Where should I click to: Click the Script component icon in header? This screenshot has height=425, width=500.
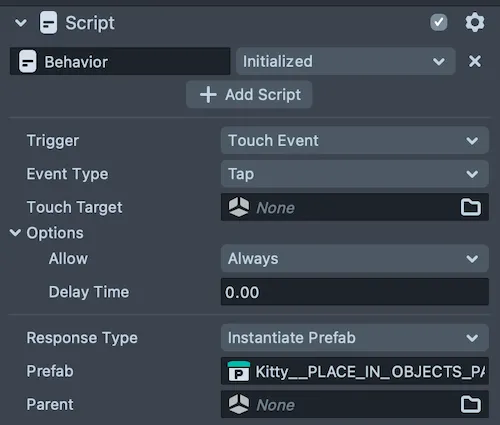tap(48, 23)
